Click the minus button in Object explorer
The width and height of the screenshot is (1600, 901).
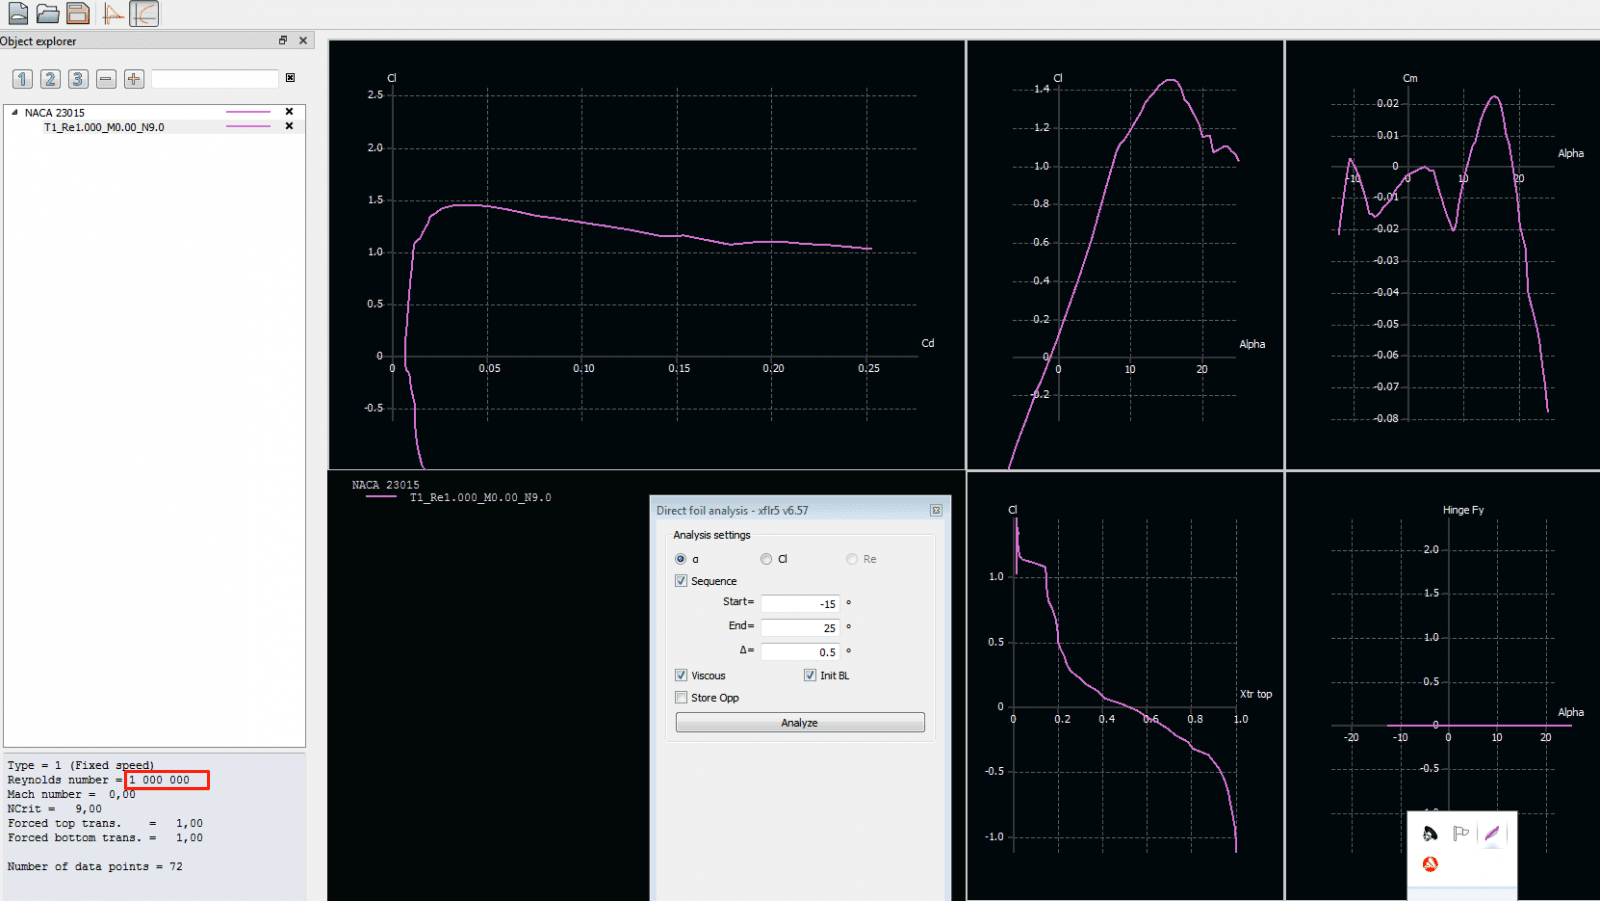click(x=106, y=79)
